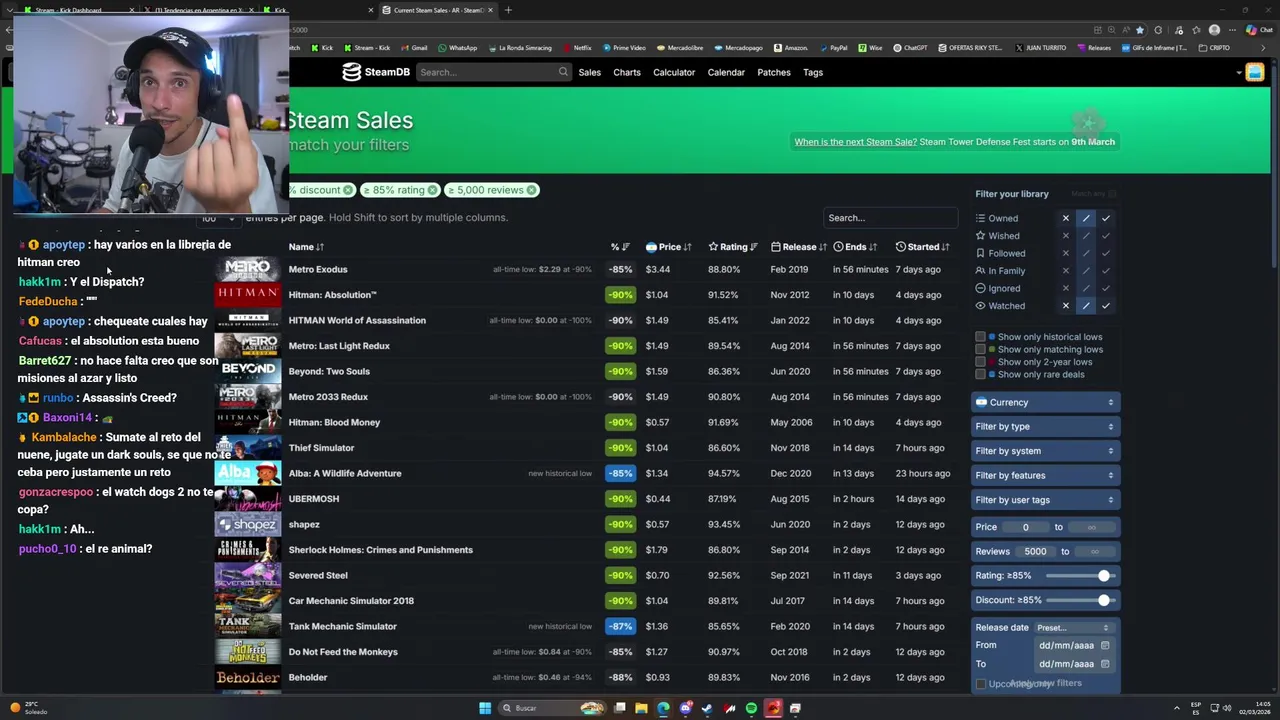Open the Calculator page from the header

[x=674, y=72]
